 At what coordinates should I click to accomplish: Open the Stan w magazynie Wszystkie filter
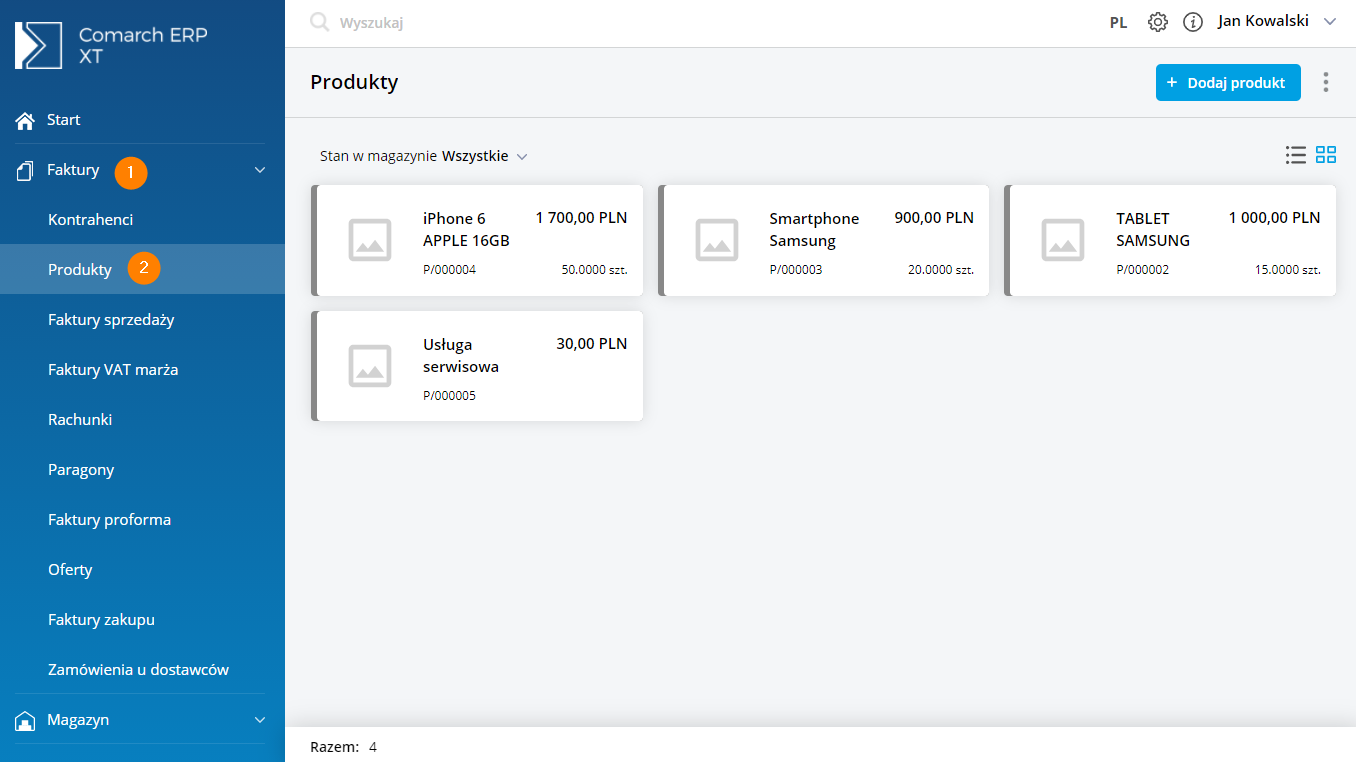coord(423,156)
